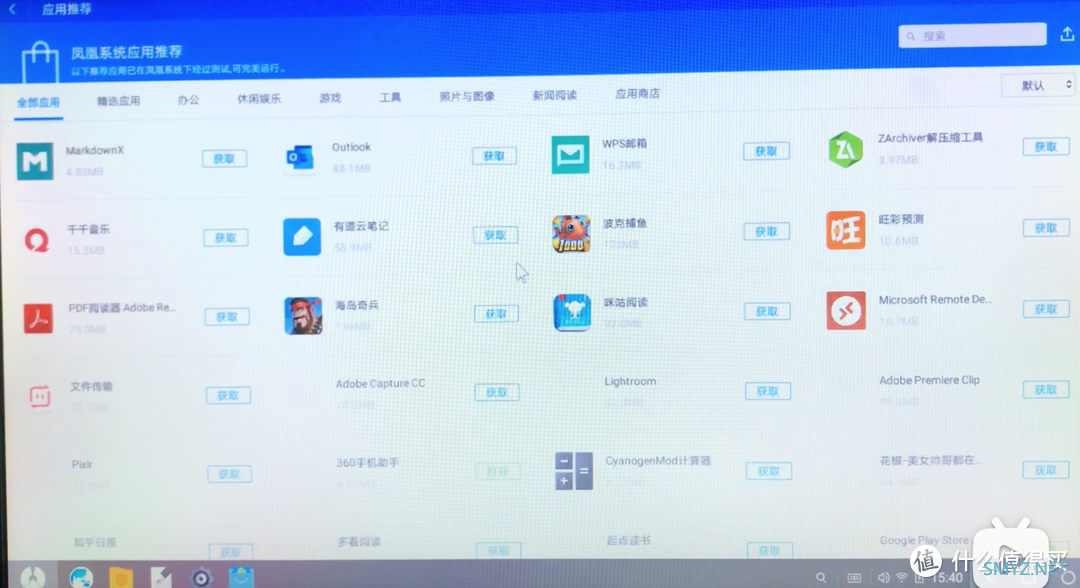Image resolution: width=1080 pixels, height=588 pixels.
Task: Switch to the 精选应用 tab
Action: pos(118,101)
